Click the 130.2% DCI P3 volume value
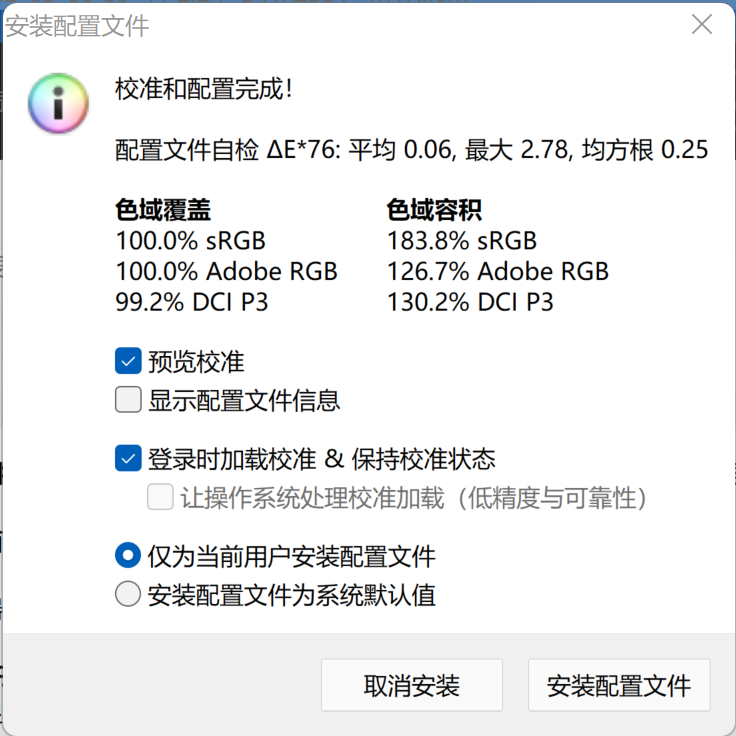Image resolution: width=736 pixels, height=736 pixels. [x=470, y=301]
